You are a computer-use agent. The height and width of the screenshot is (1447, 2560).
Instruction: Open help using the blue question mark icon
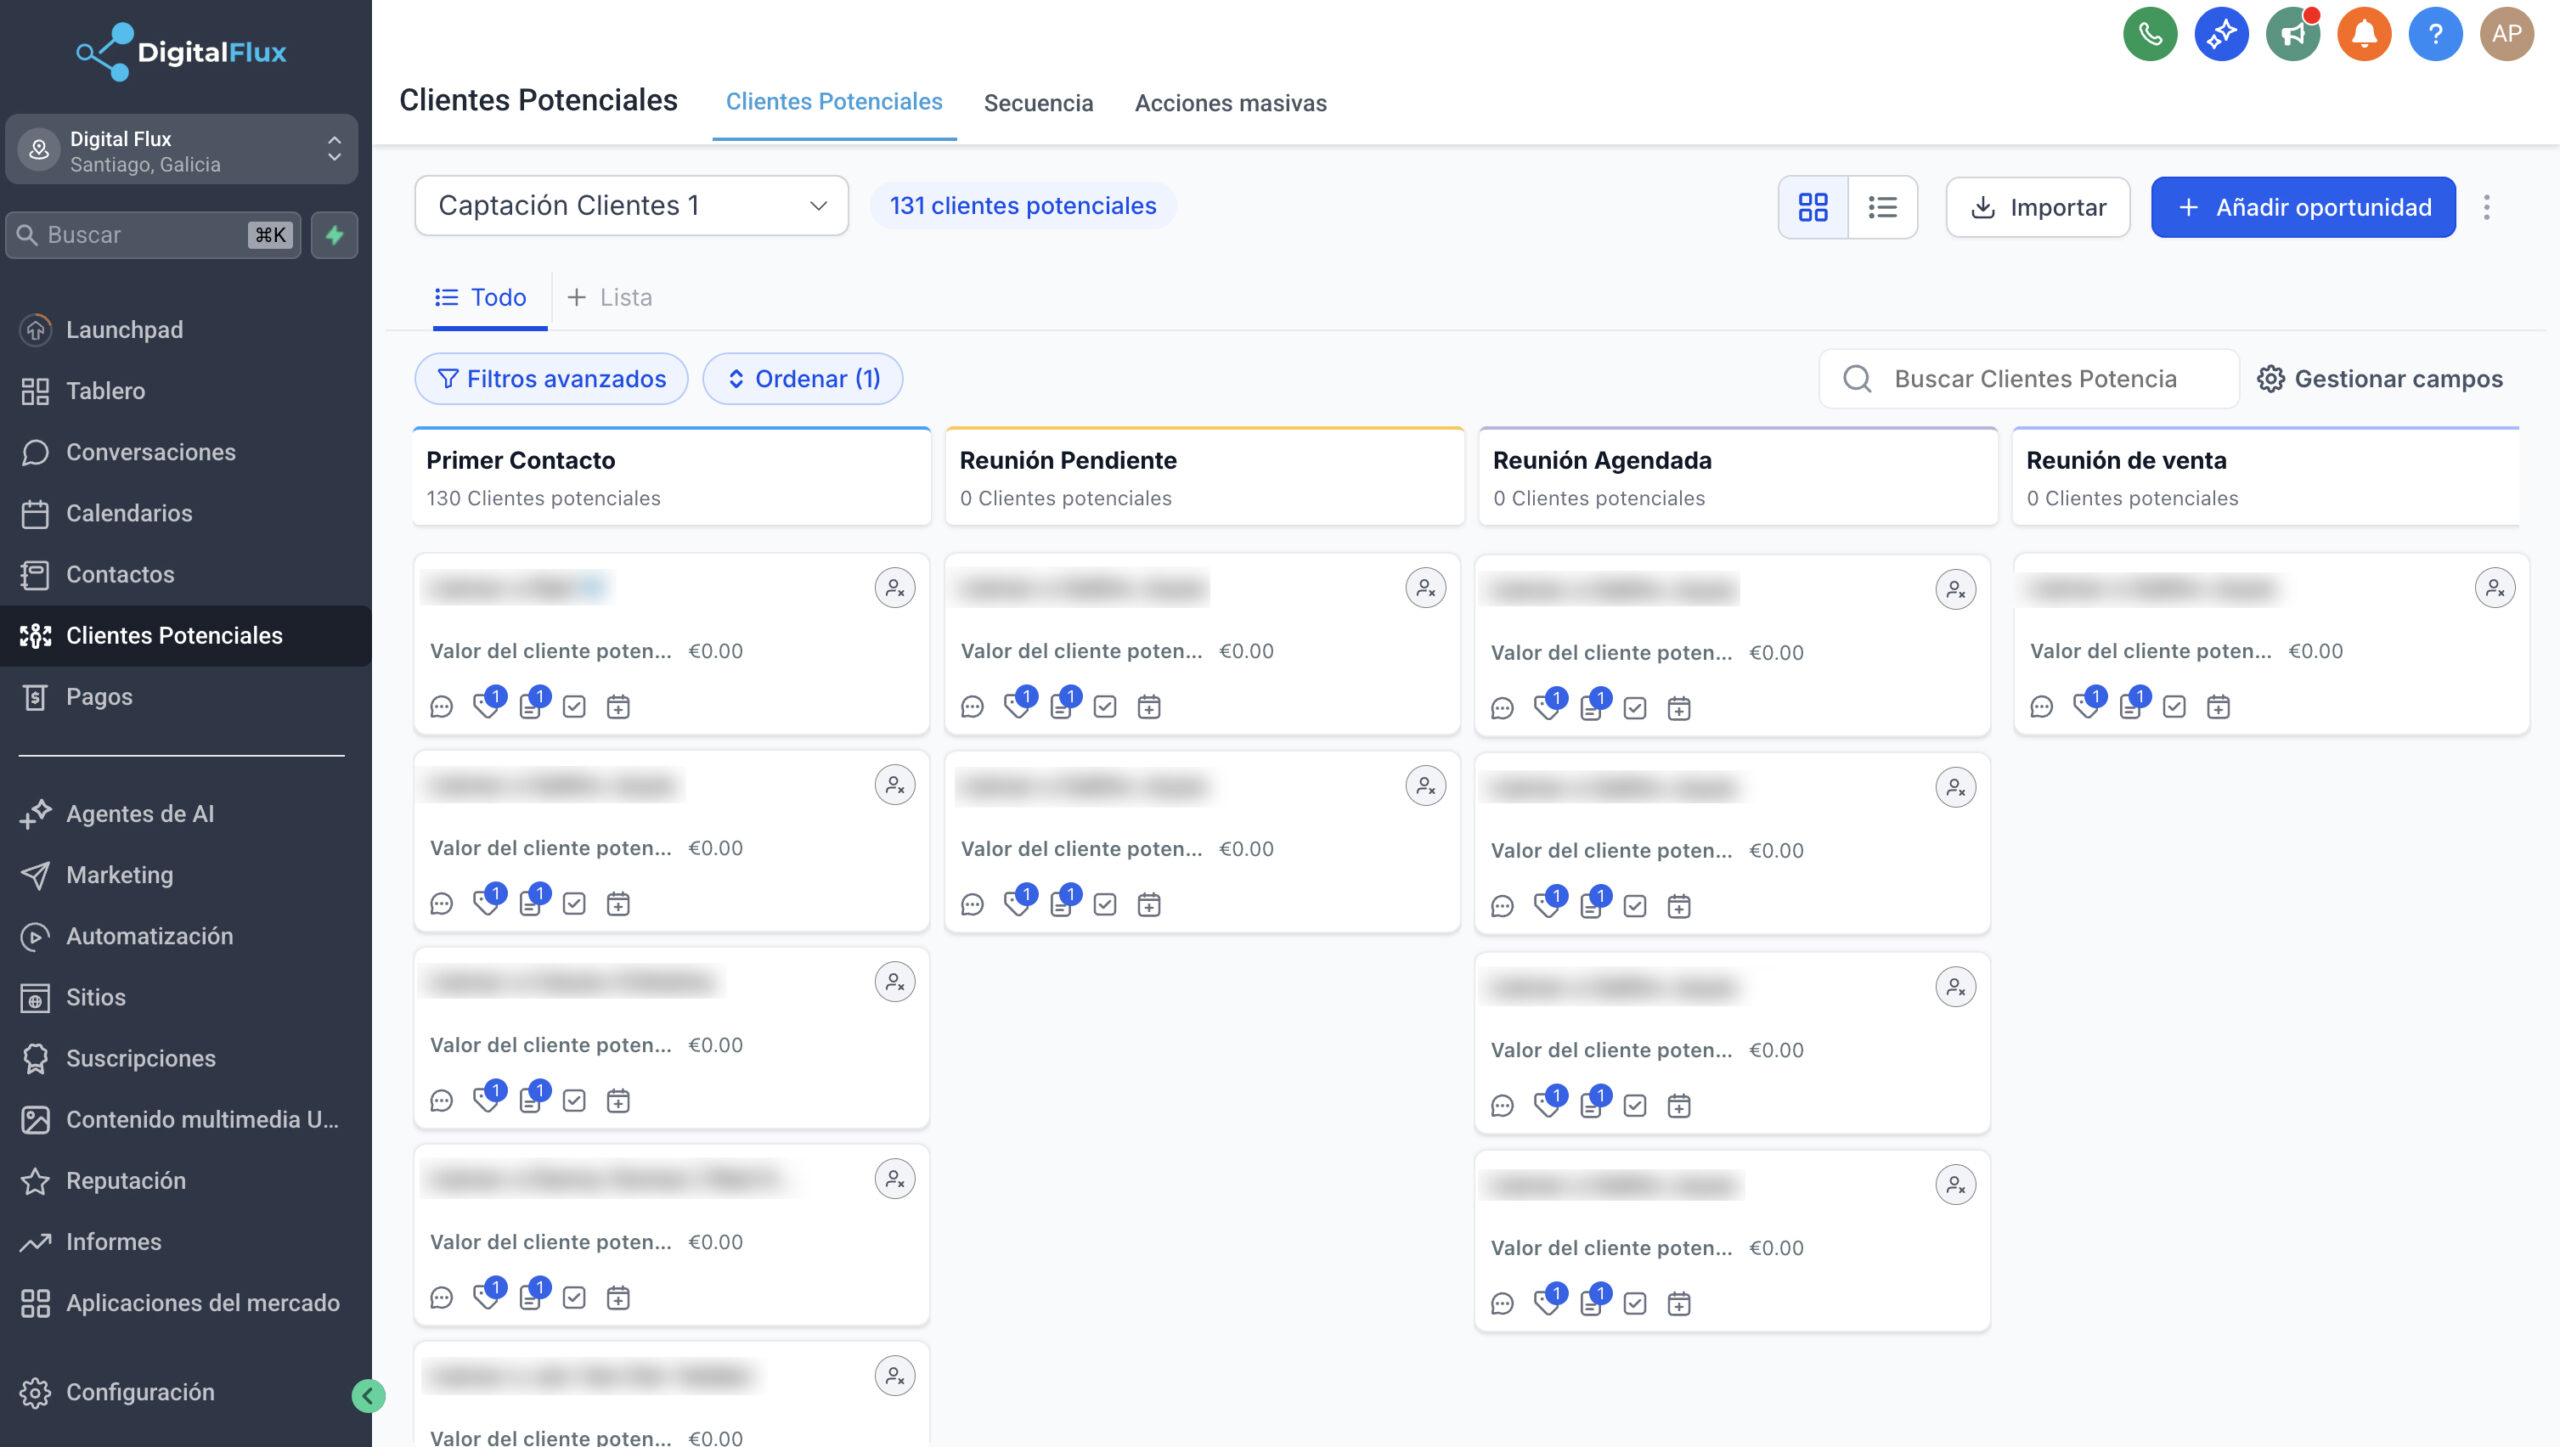click(2436, 33)
